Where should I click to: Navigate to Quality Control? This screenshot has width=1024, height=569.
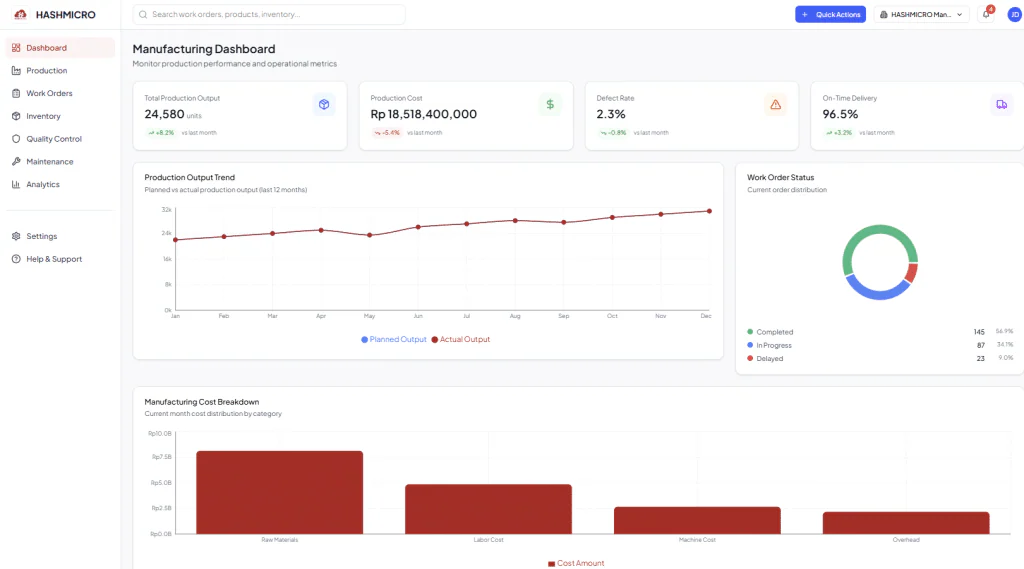pyautogui.click(x=60, y=139)
